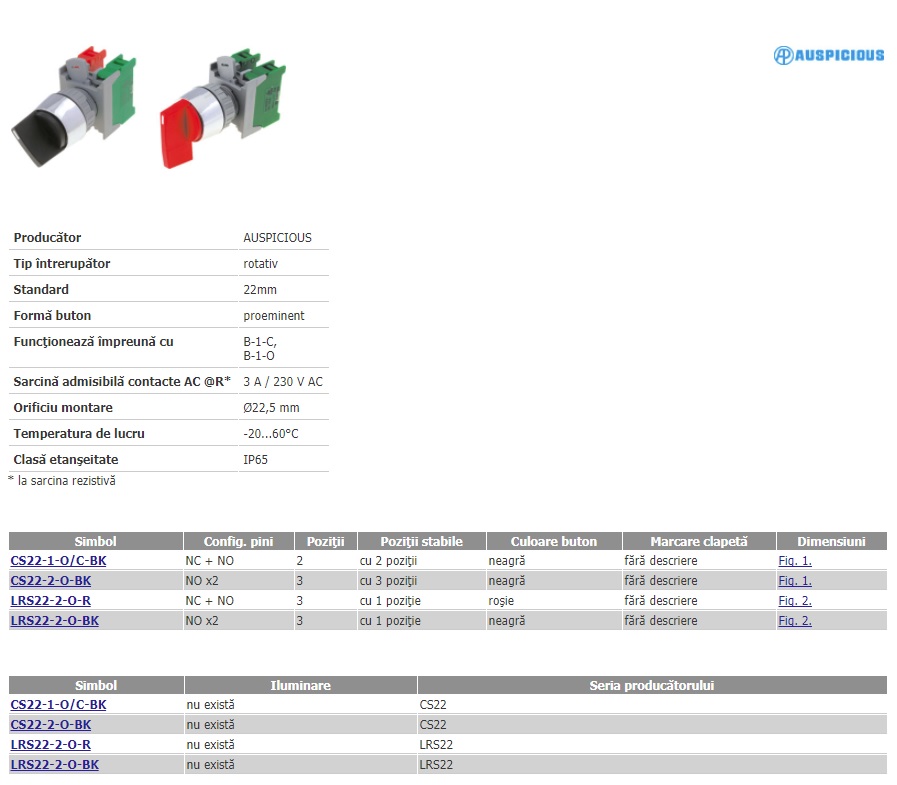Click the 'Producător' specification label
897x785 pixels.
[x=47, y=237]
